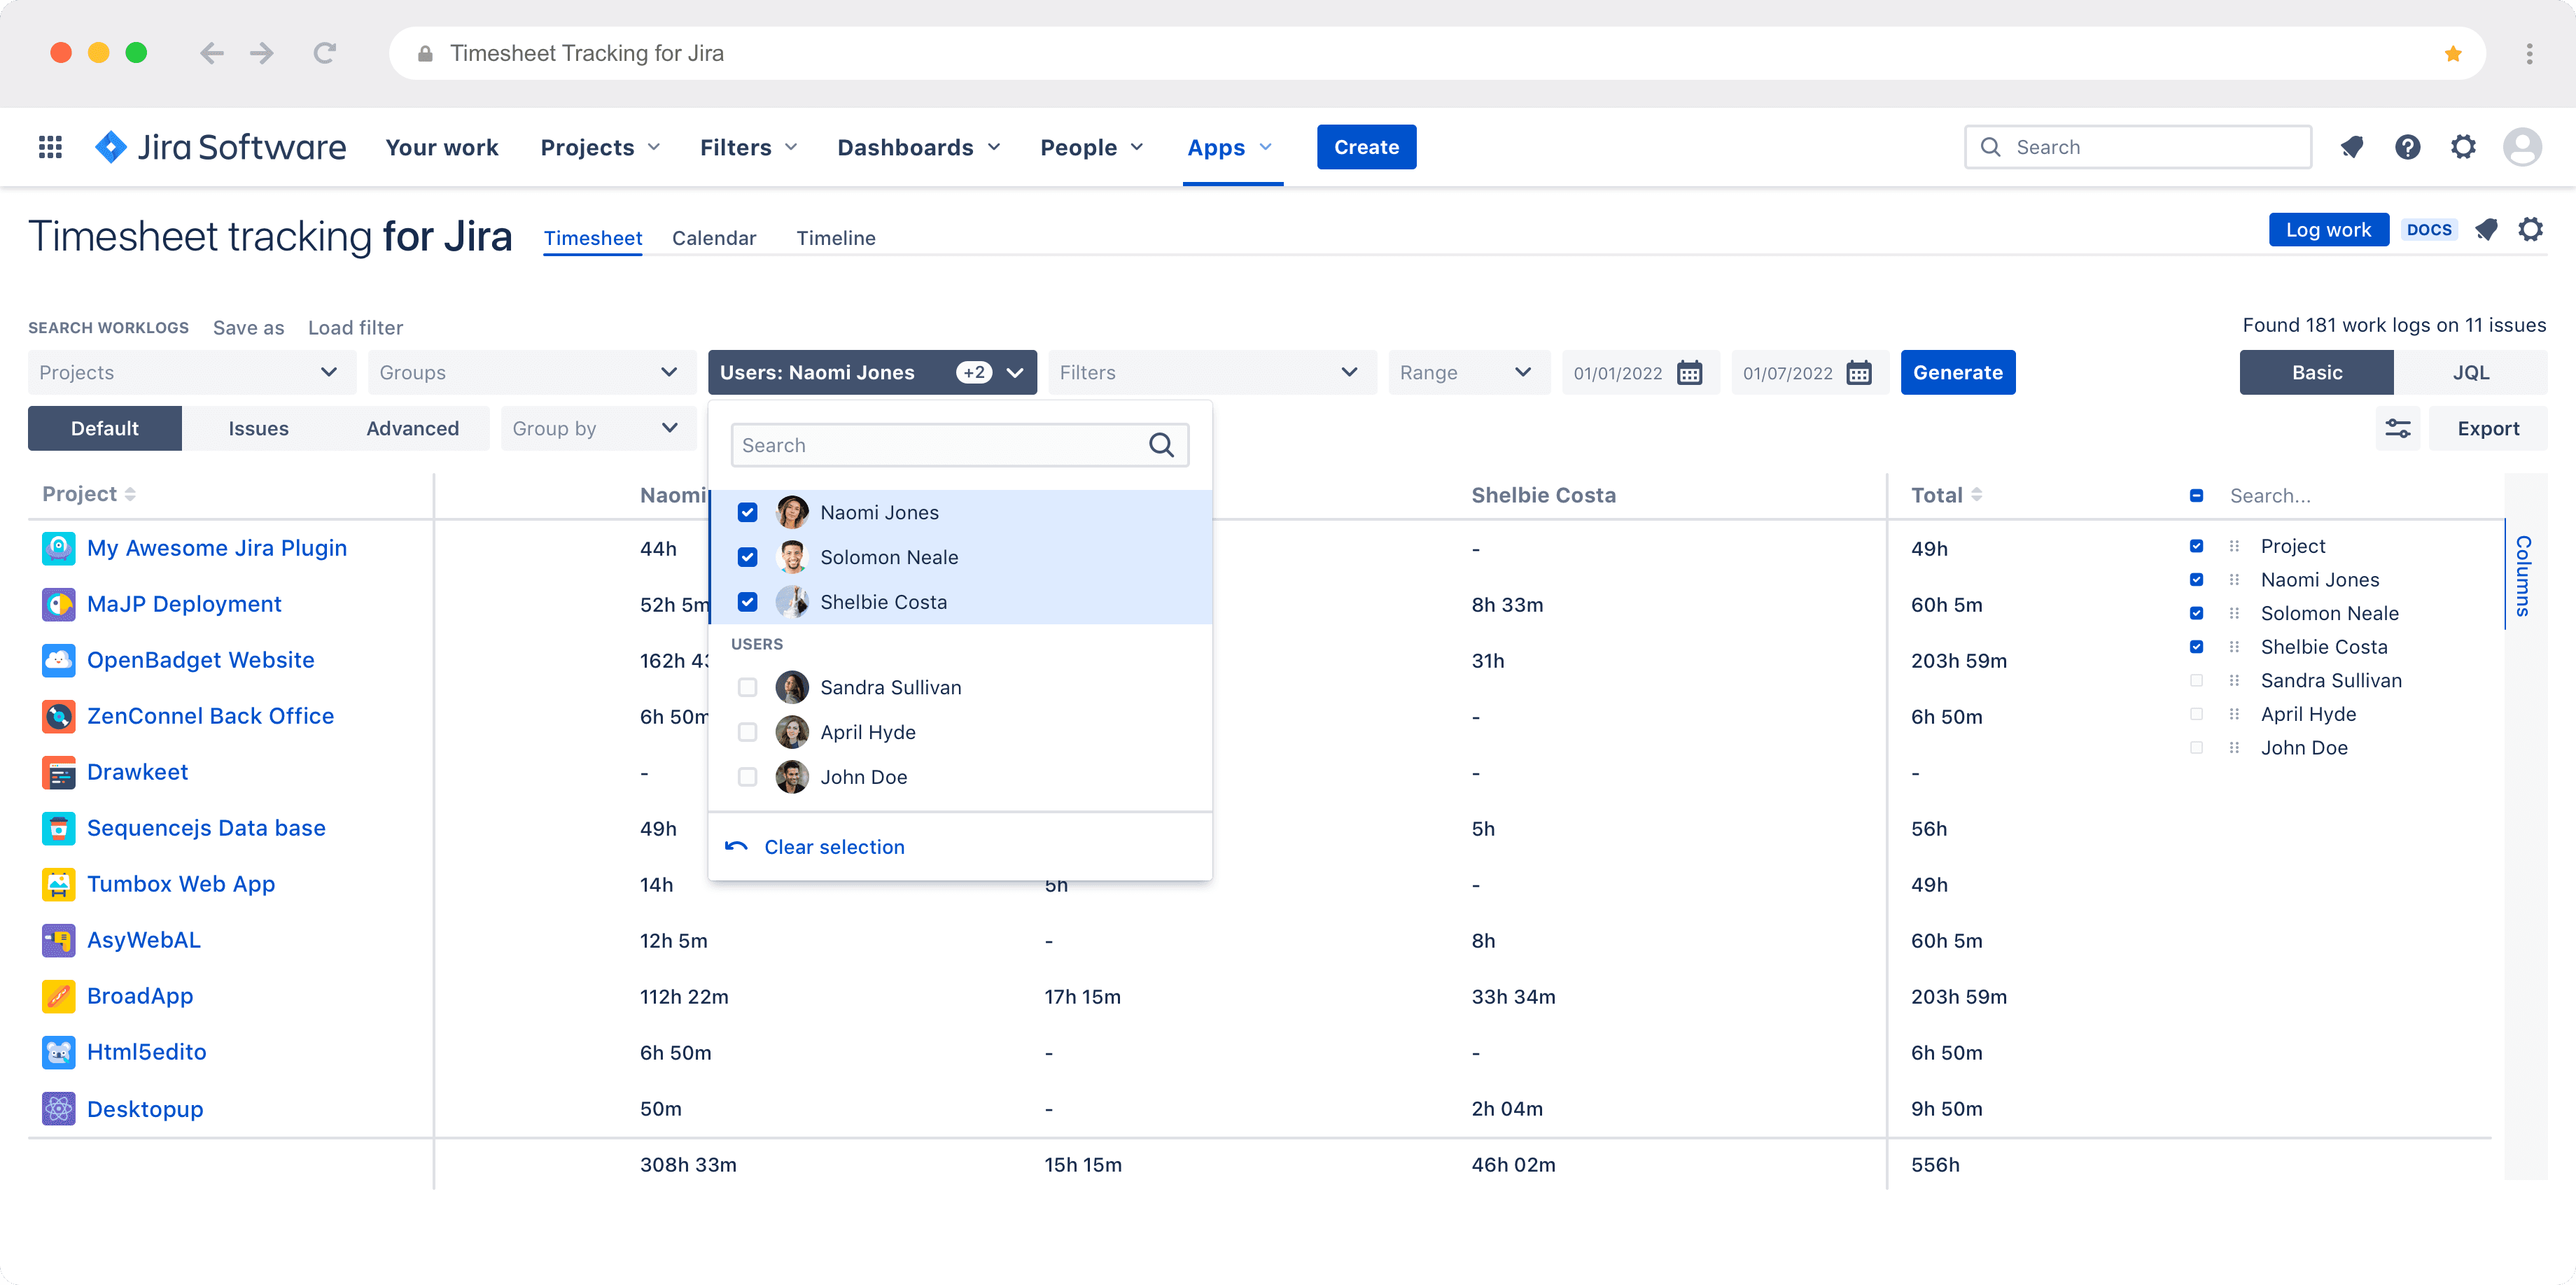The width and height of the screenshot is (2576, 1285).
Task: Check John Doe in users dropdown
Action: coord(747,777)
